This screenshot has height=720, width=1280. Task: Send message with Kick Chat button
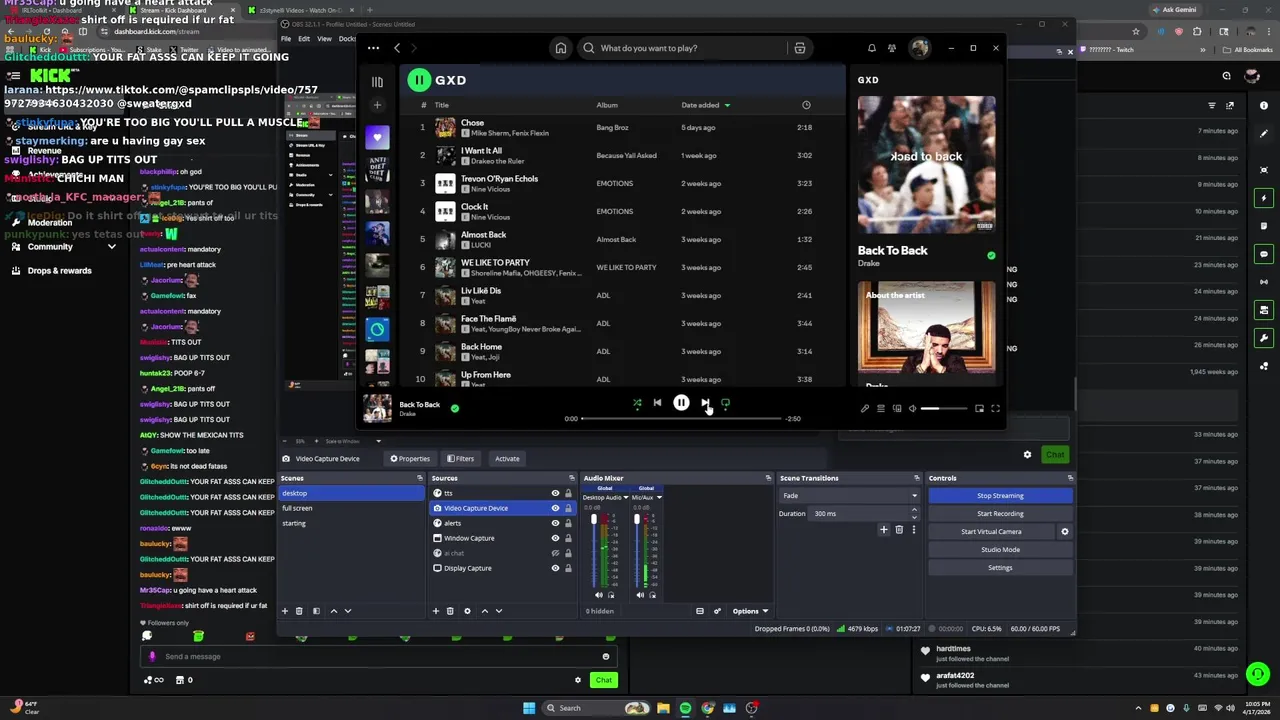pos(603,680)
